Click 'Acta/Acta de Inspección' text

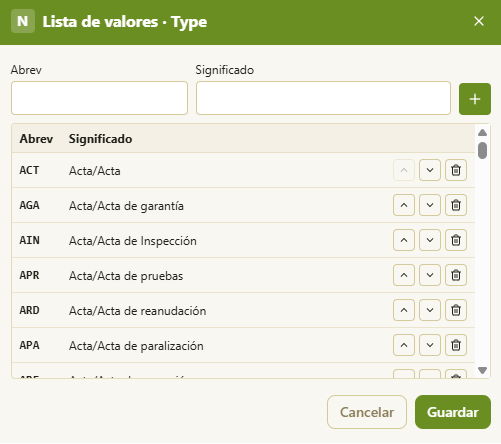(x=133, y=241)
